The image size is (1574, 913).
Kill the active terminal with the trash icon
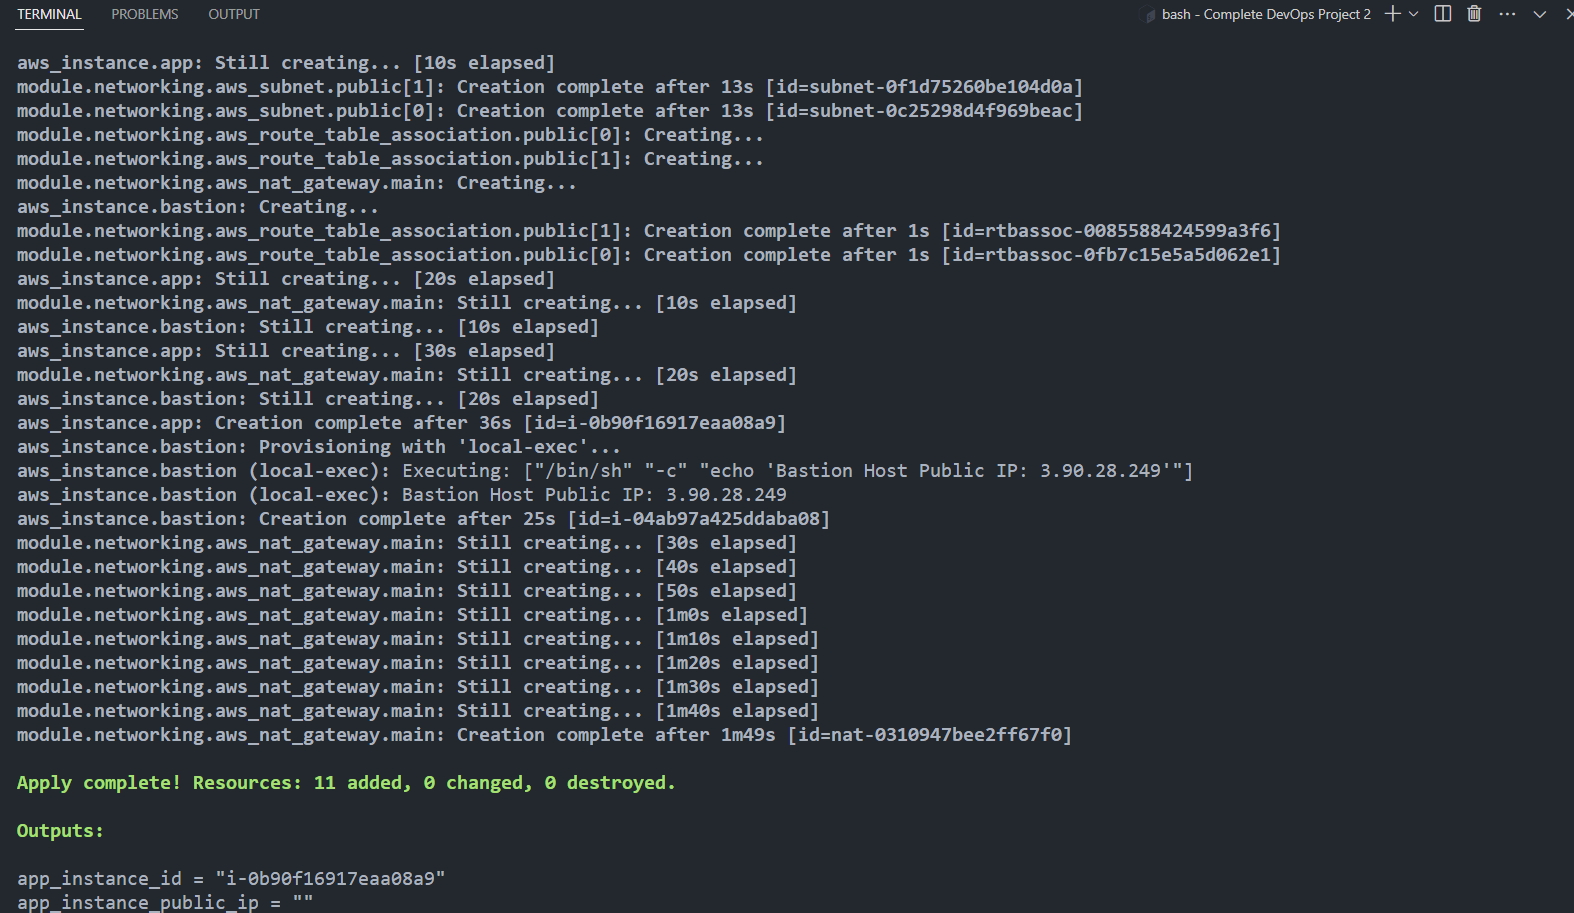pyautogui.click(x=1473, y=14)
